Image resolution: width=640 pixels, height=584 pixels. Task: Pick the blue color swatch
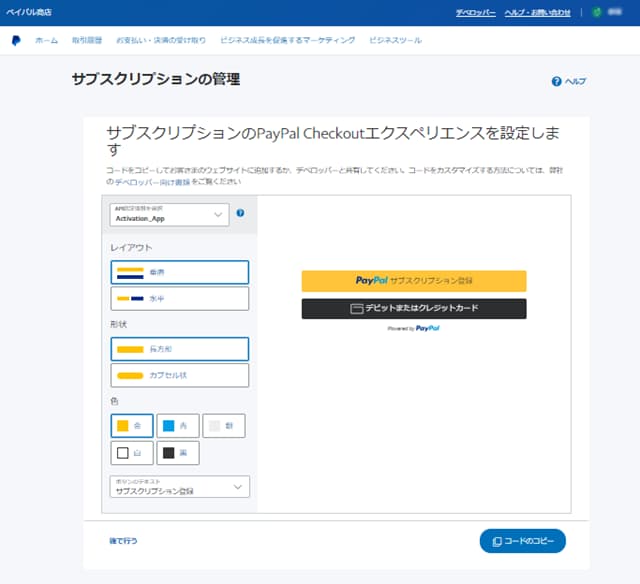tap(178, 426)
